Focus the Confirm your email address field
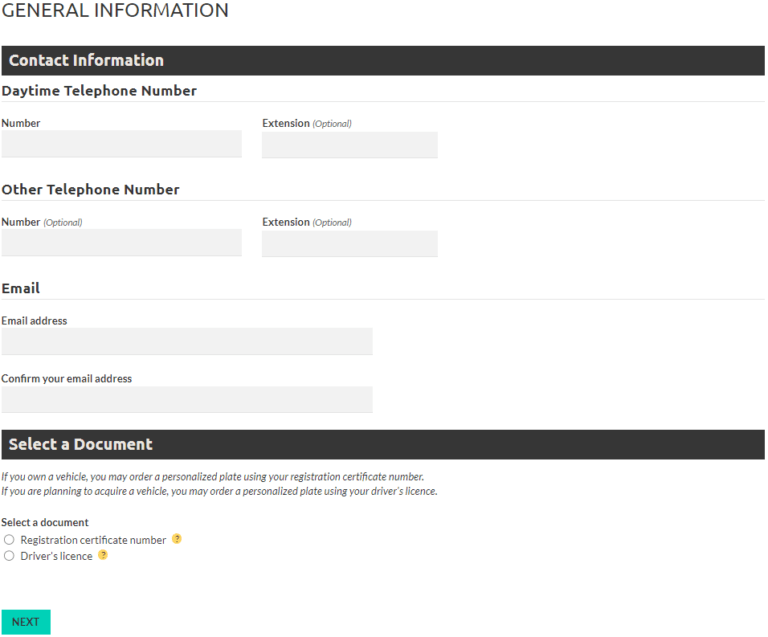Image resolution: width=768 pixels, height=637 pixels. point(187,400)
